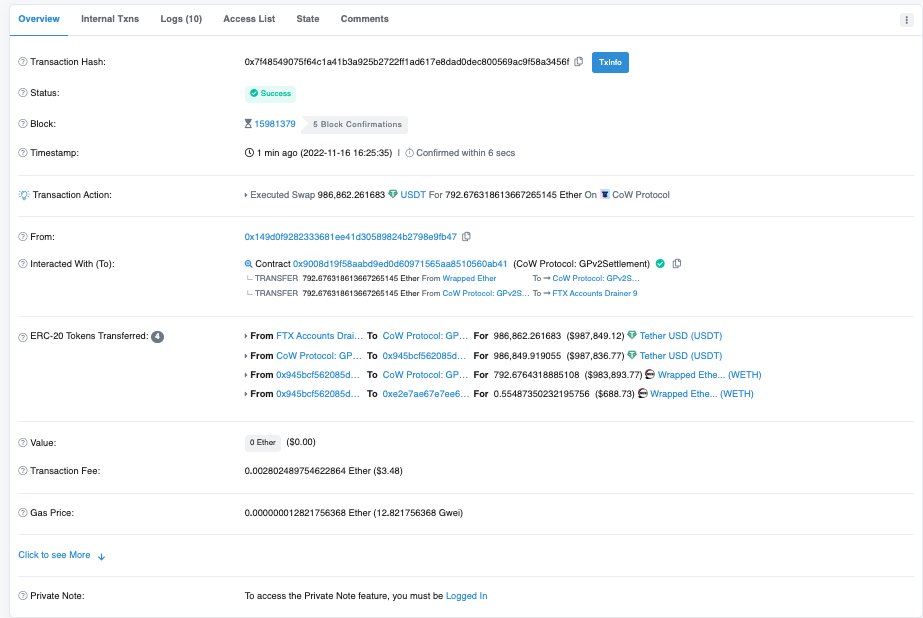This screenshot has width=923, height=618.
Task: Click the hourglass icon beside block number
Action: (248, 124)
